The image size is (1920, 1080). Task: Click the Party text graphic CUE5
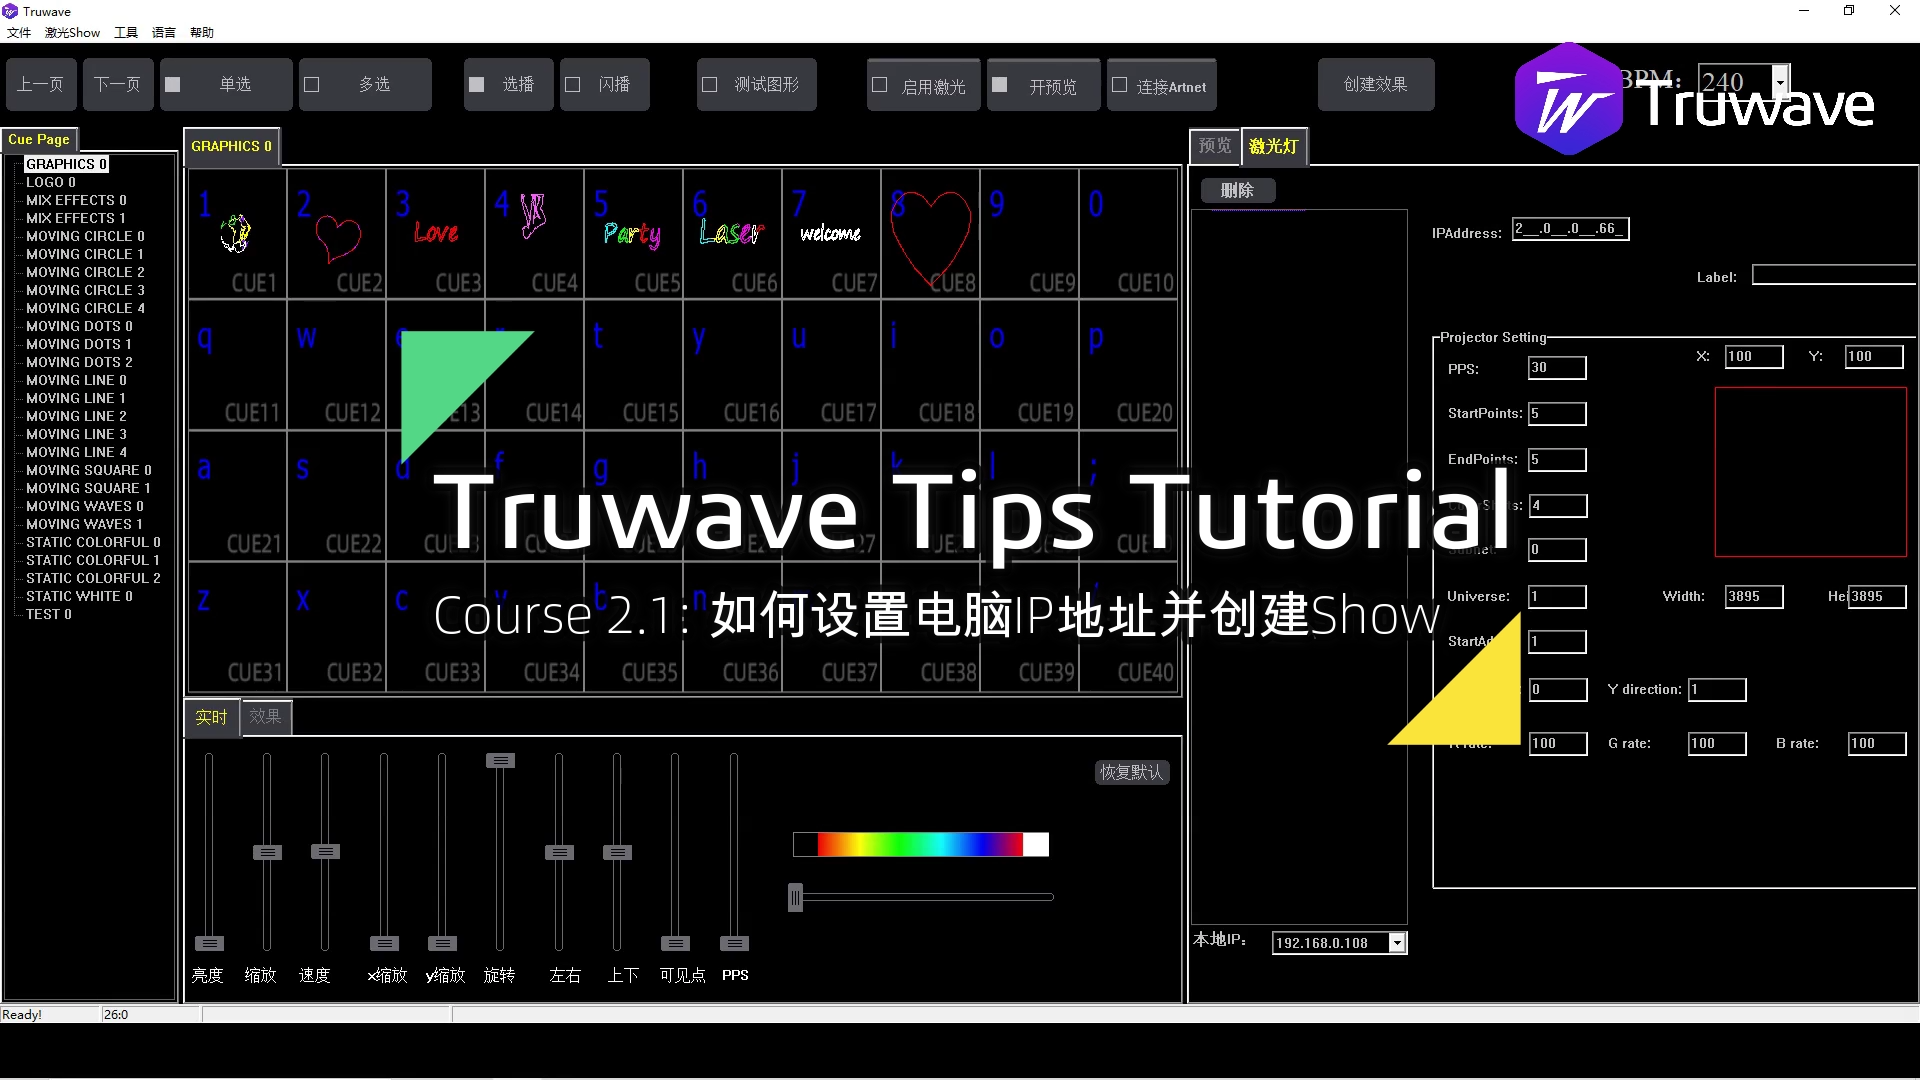[632, 233]
